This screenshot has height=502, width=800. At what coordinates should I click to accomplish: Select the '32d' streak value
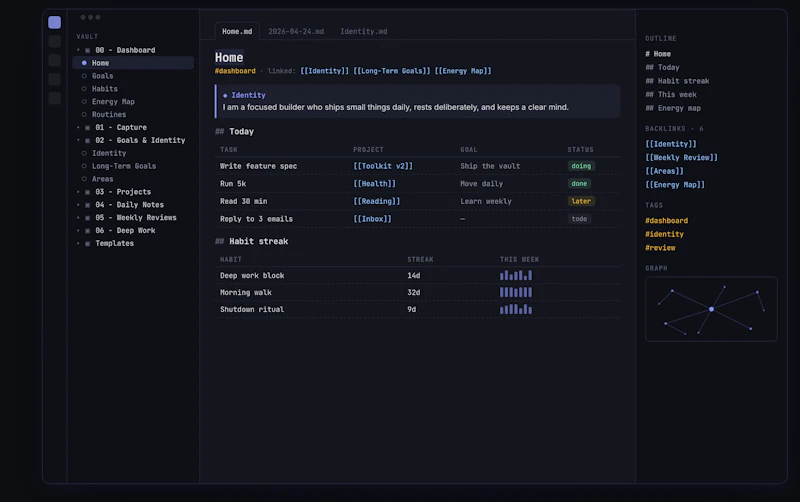click(414, 293)
